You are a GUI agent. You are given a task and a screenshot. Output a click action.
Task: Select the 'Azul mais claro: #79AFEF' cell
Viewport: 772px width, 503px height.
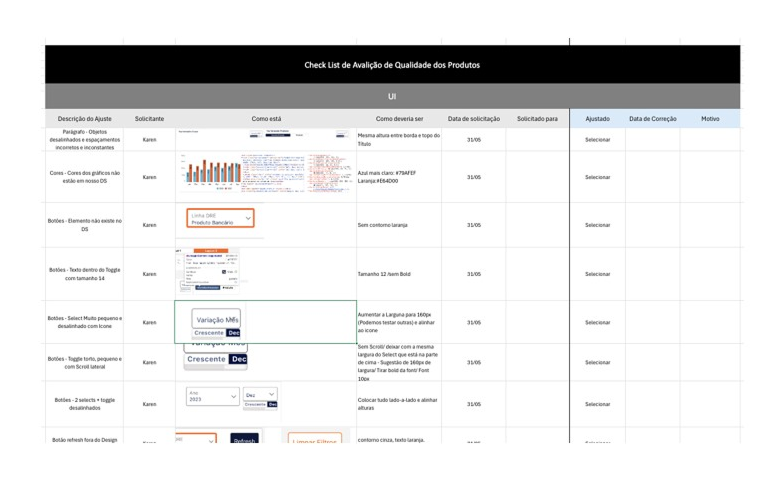(x=399, y=177)
